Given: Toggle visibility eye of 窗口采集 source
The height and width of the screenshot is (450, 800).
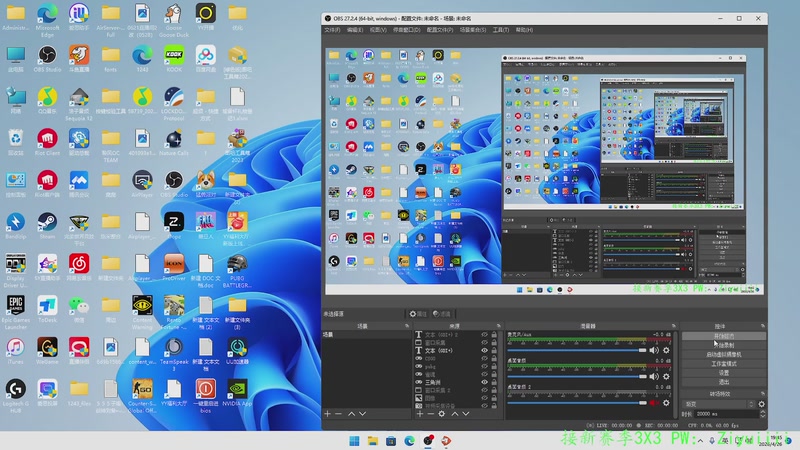Looking at the screenshot, I should click(484, 343).
